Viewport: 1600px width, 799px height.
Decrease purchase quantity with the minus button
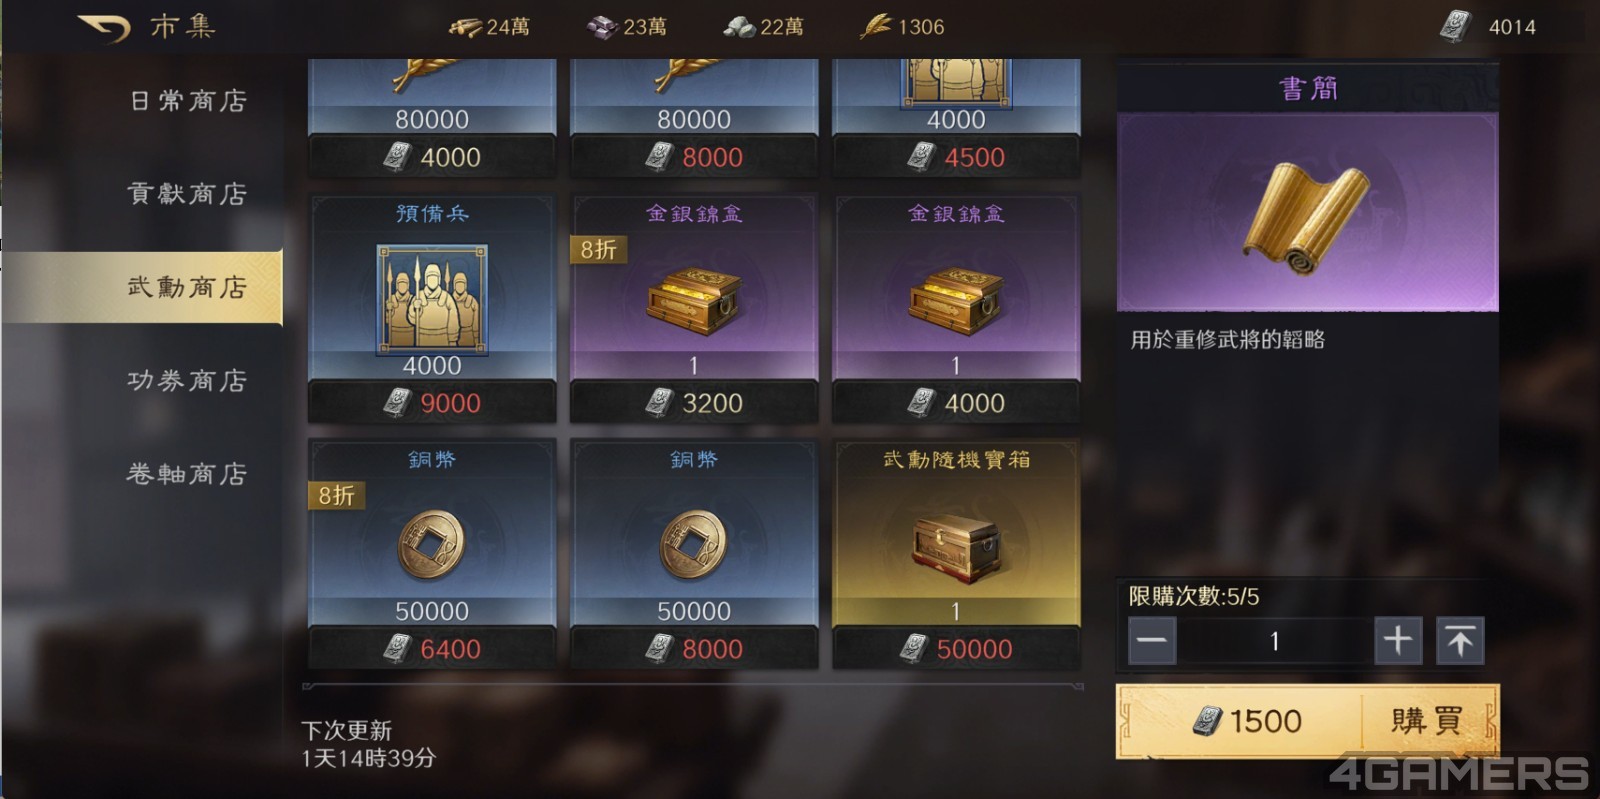1152,640
